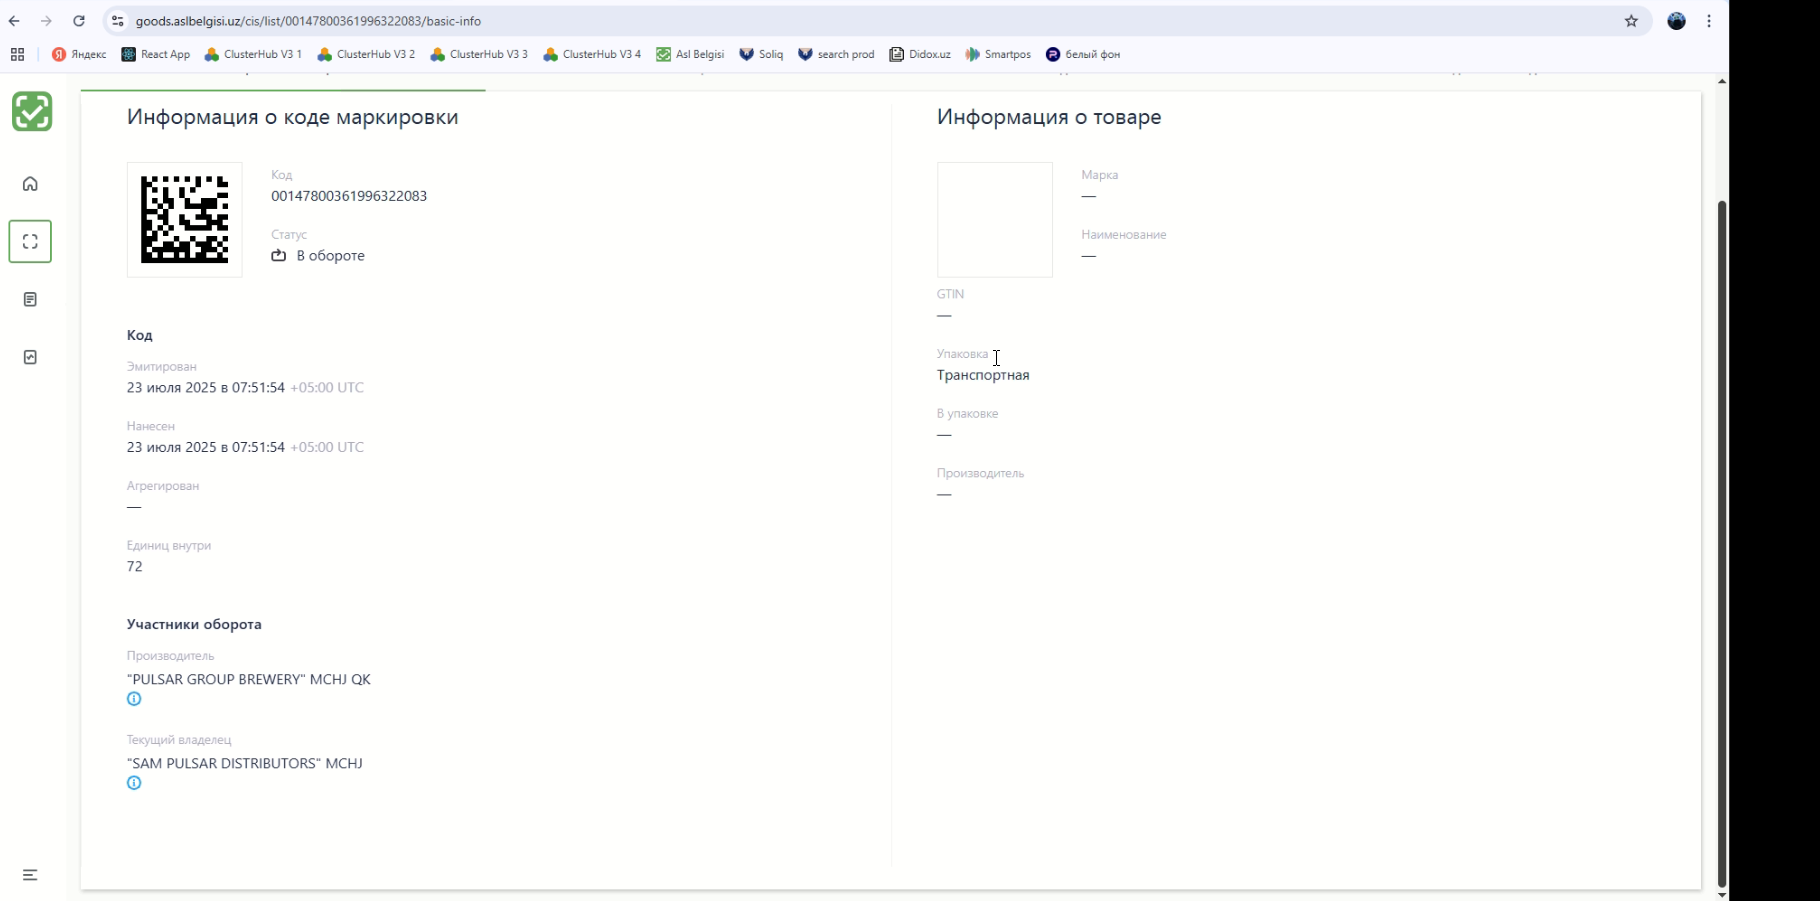
Task: Open the apps grid in bookmarks bar
Action: tap(17, 54)
